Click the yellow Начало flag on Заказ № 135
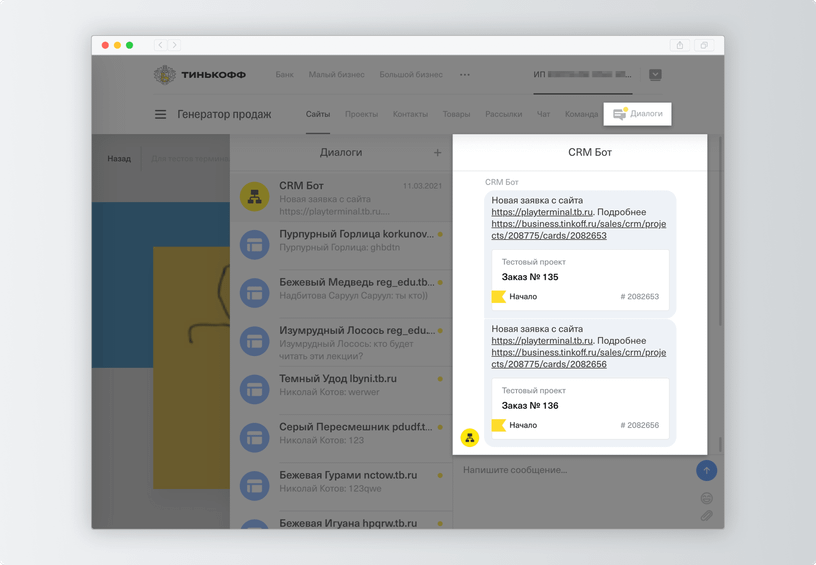 pyautogui.click(x=499, y=297)
